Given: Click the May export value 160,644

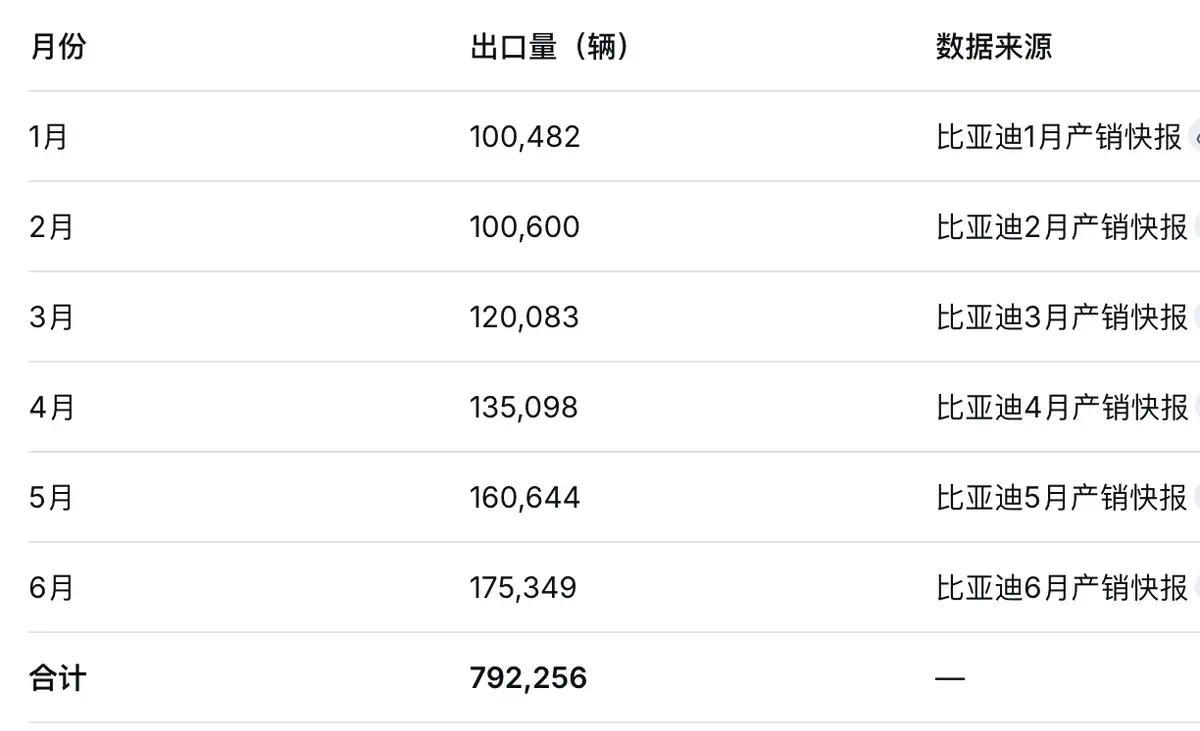Looking at the screenshot, I should (x=525, y=497).
